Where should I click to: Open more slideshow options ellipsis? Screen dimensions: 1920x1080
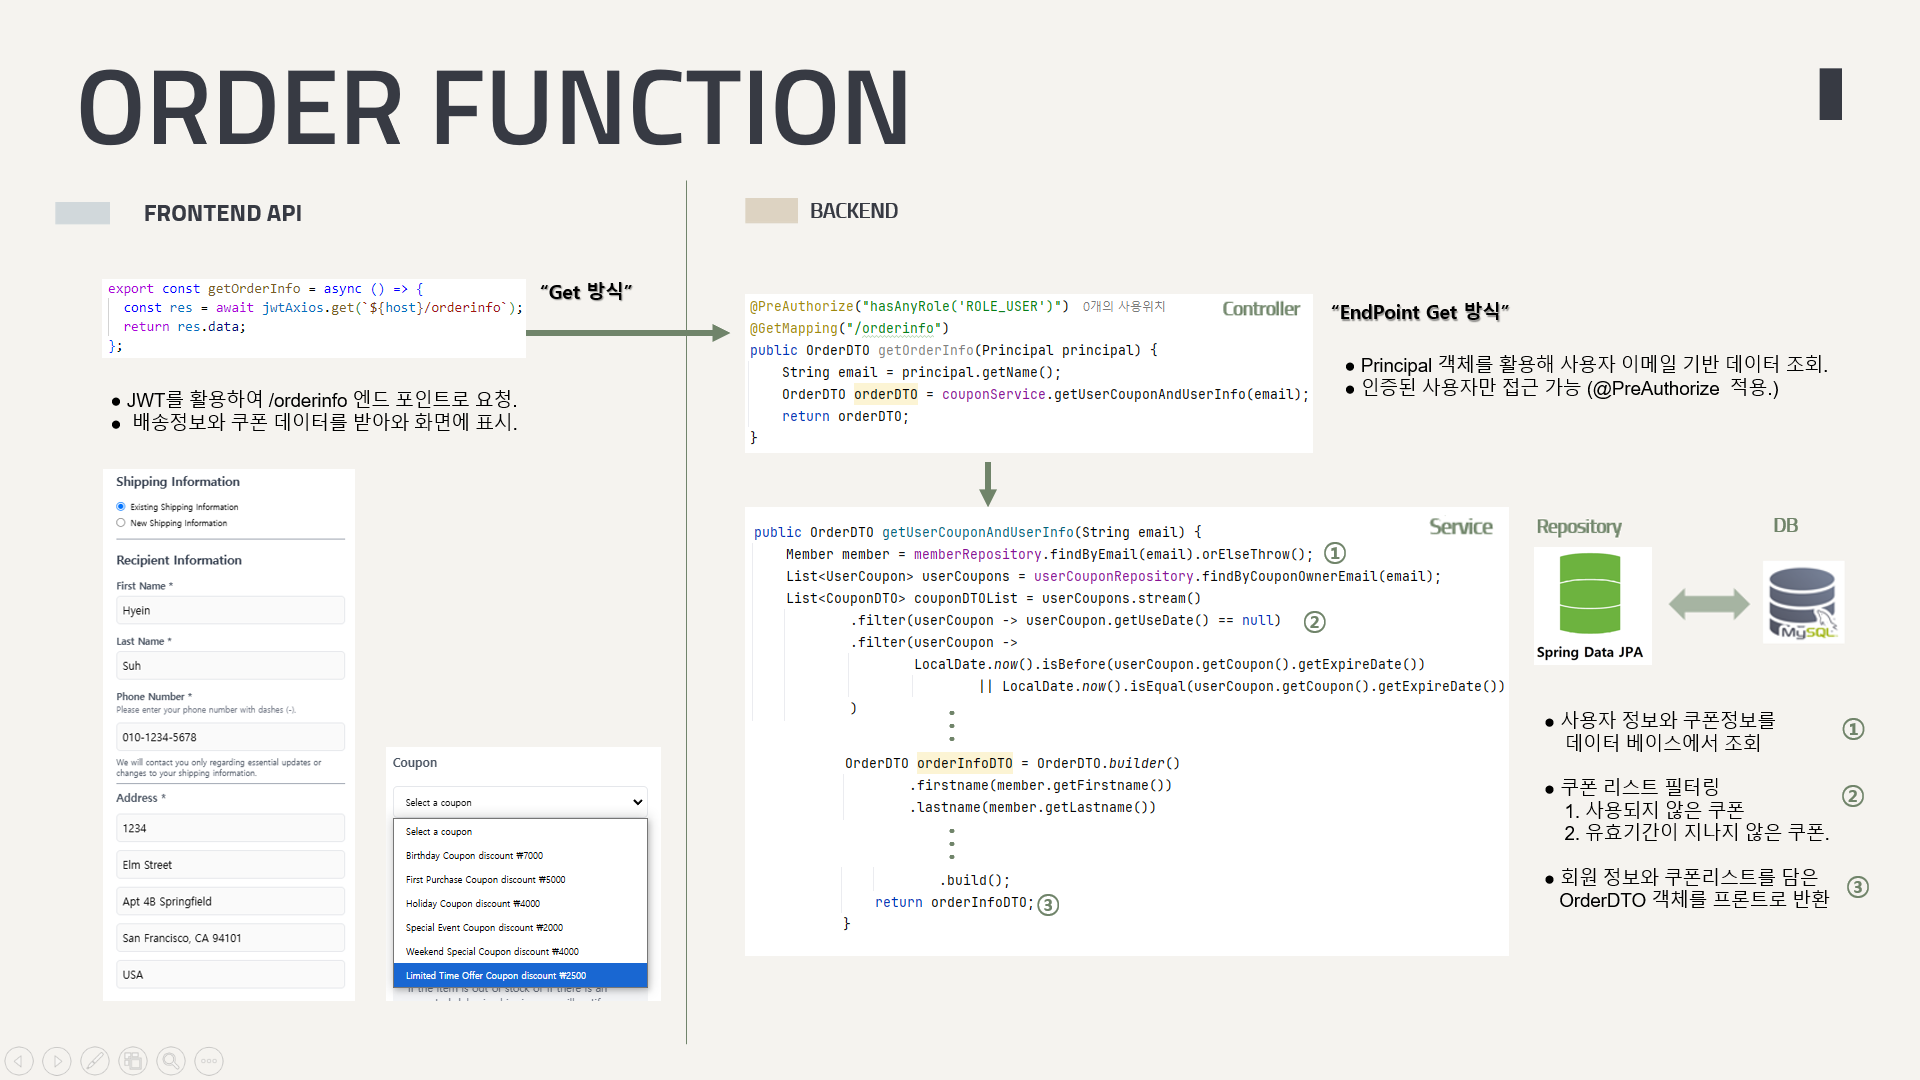(209, 1061)
